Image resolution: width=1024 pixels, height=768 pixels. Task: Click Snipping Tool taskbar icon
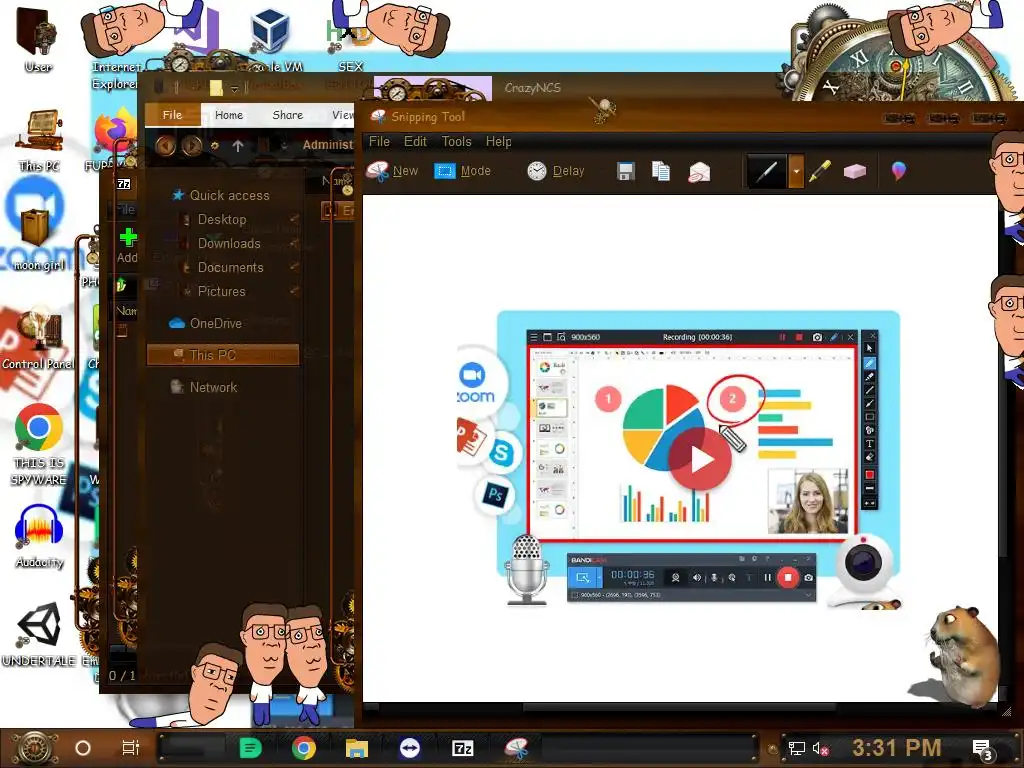516,748
